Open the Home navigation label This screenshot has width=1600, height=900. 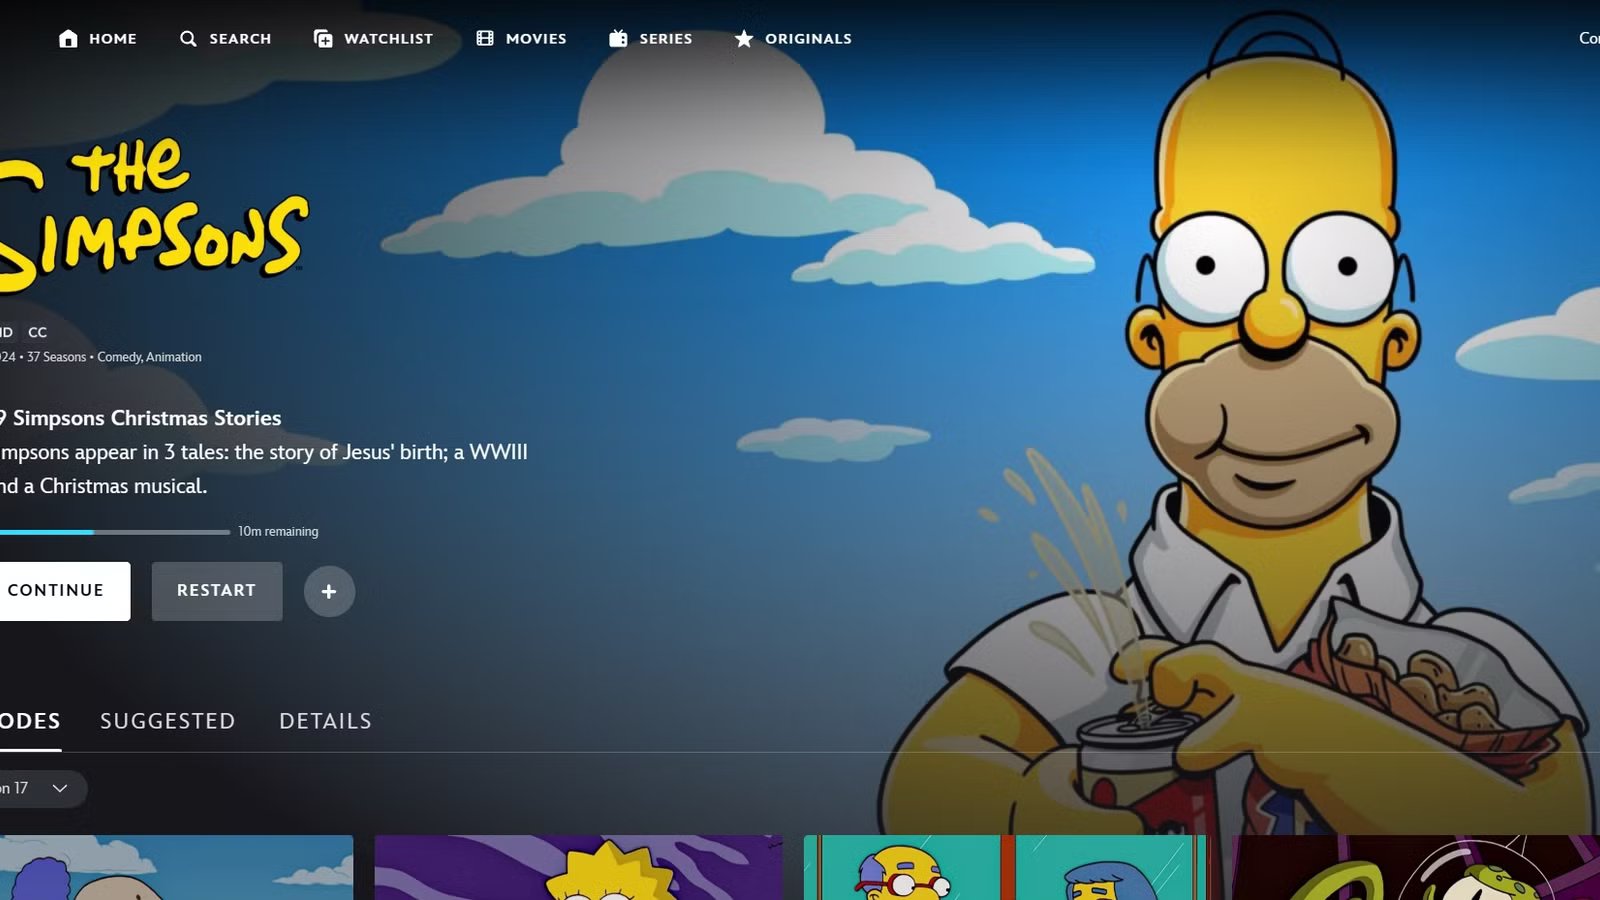[113, 38]
